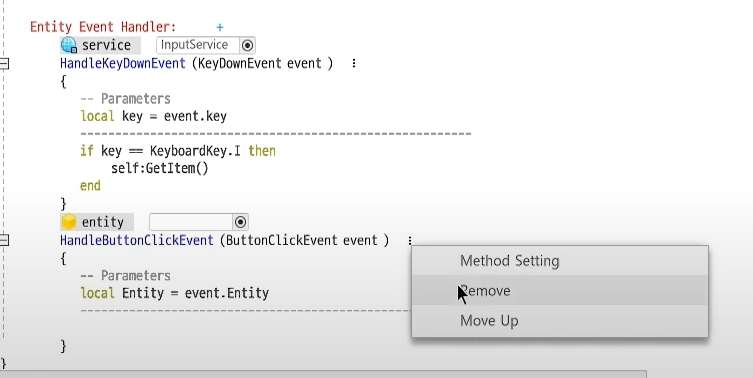Open the target picker beside the empty entity field
The height and width of the screenshot is (378, 753).
click(240, 222)
